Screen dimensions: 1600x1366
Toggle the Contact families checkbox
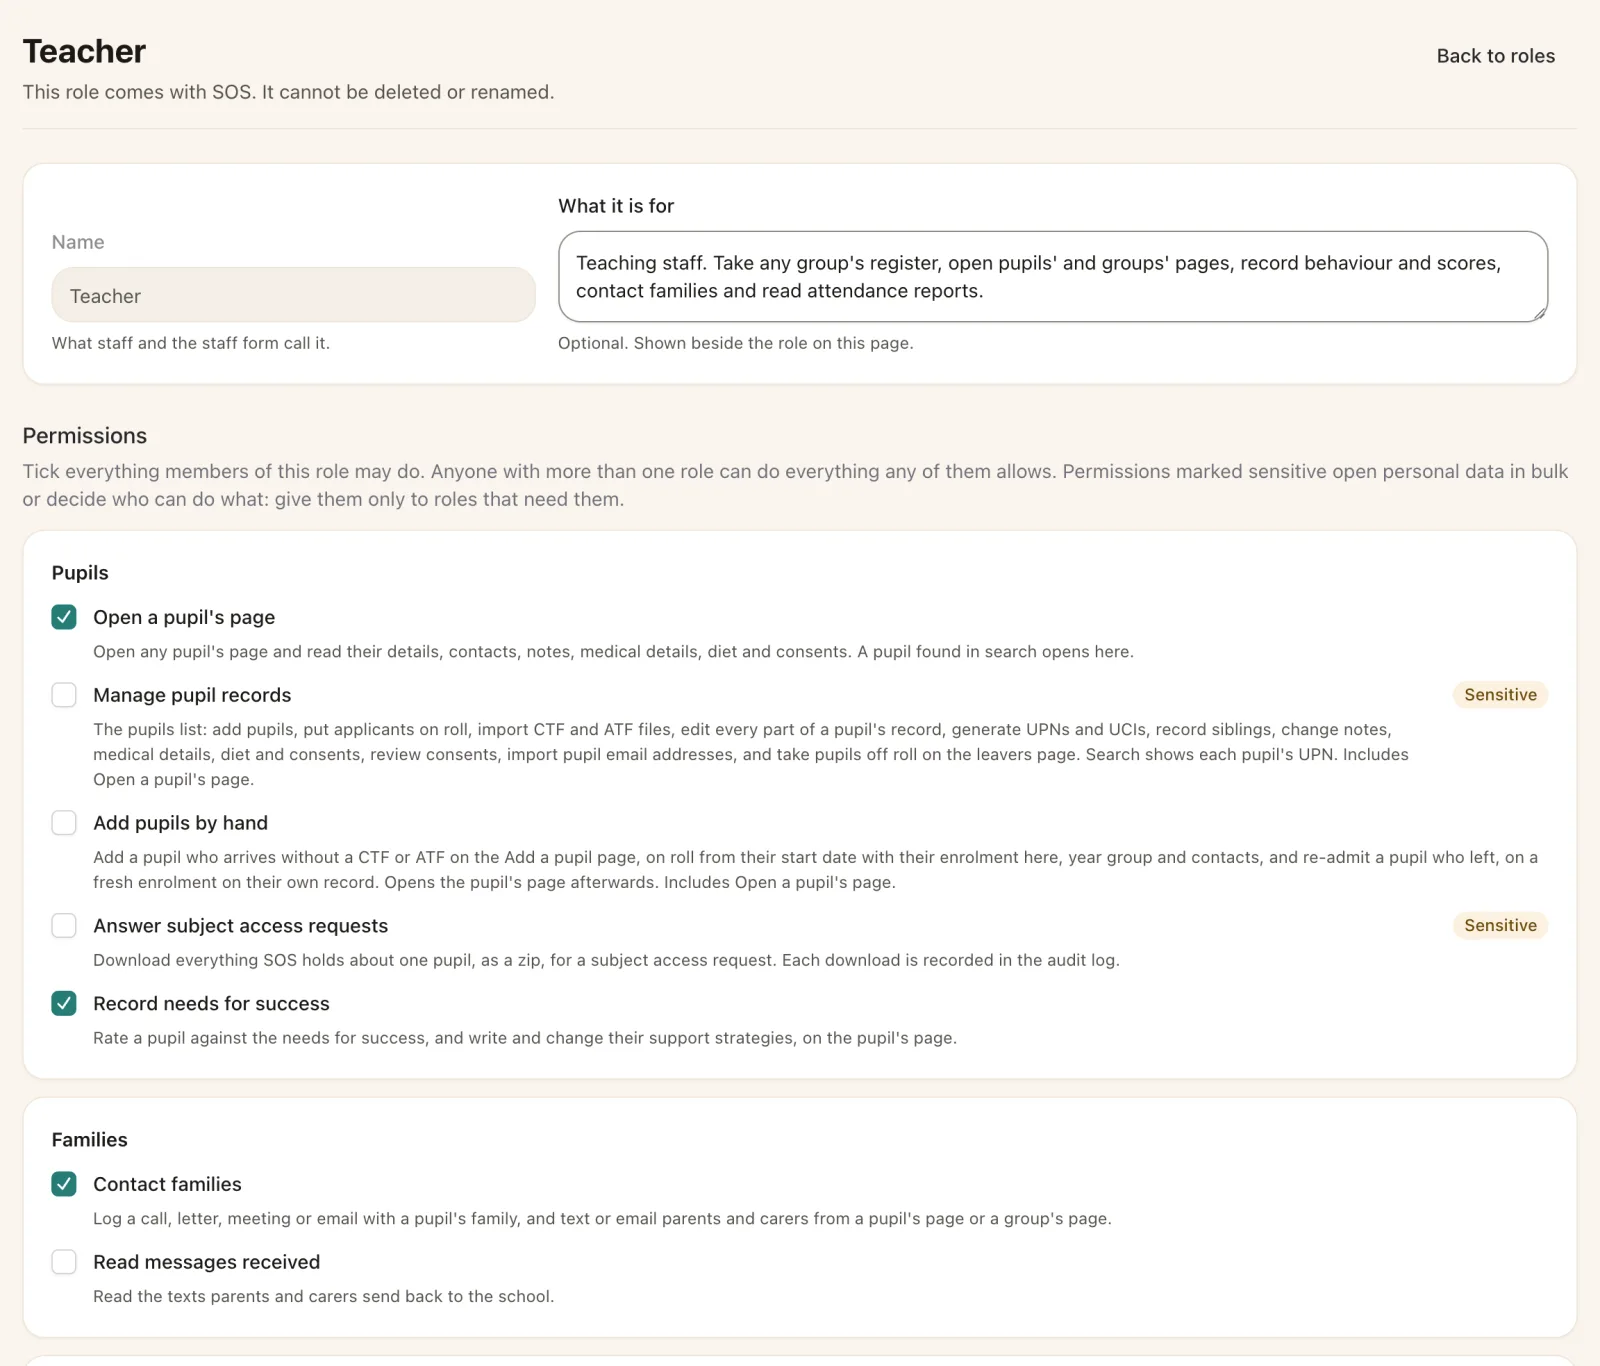64,1185
